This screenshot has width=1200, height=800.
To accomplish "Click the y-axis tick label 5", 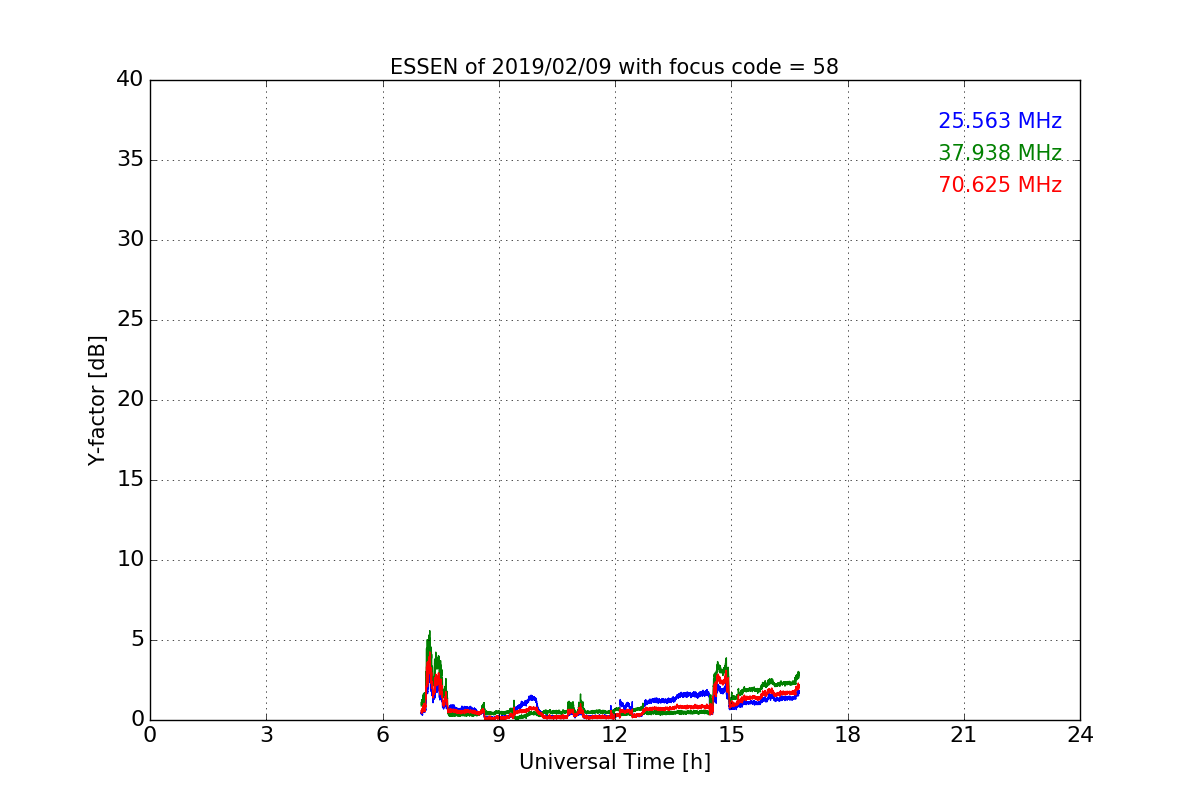I will tap(136, 640).
